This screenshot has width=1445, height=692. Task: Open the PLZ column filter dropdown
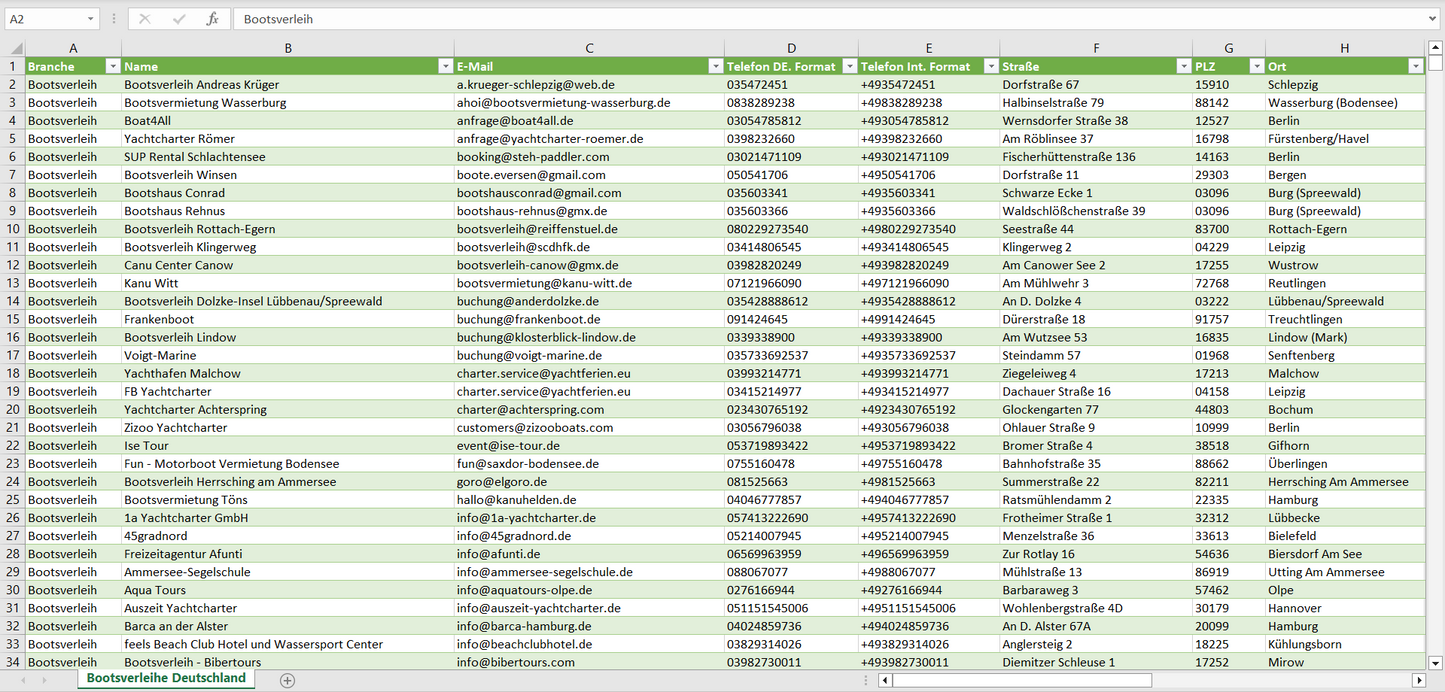click(1256, 66)
